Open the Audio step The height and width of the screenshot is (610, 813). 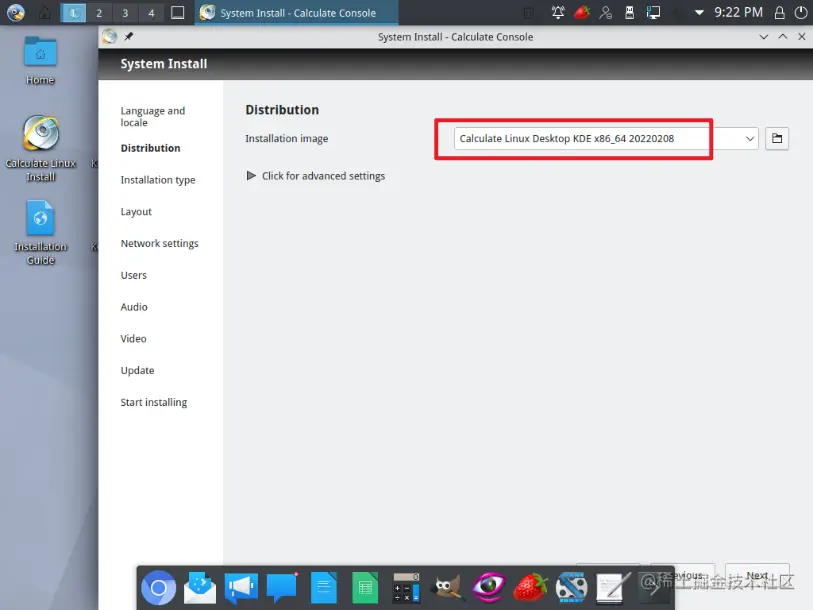(134, 307)
